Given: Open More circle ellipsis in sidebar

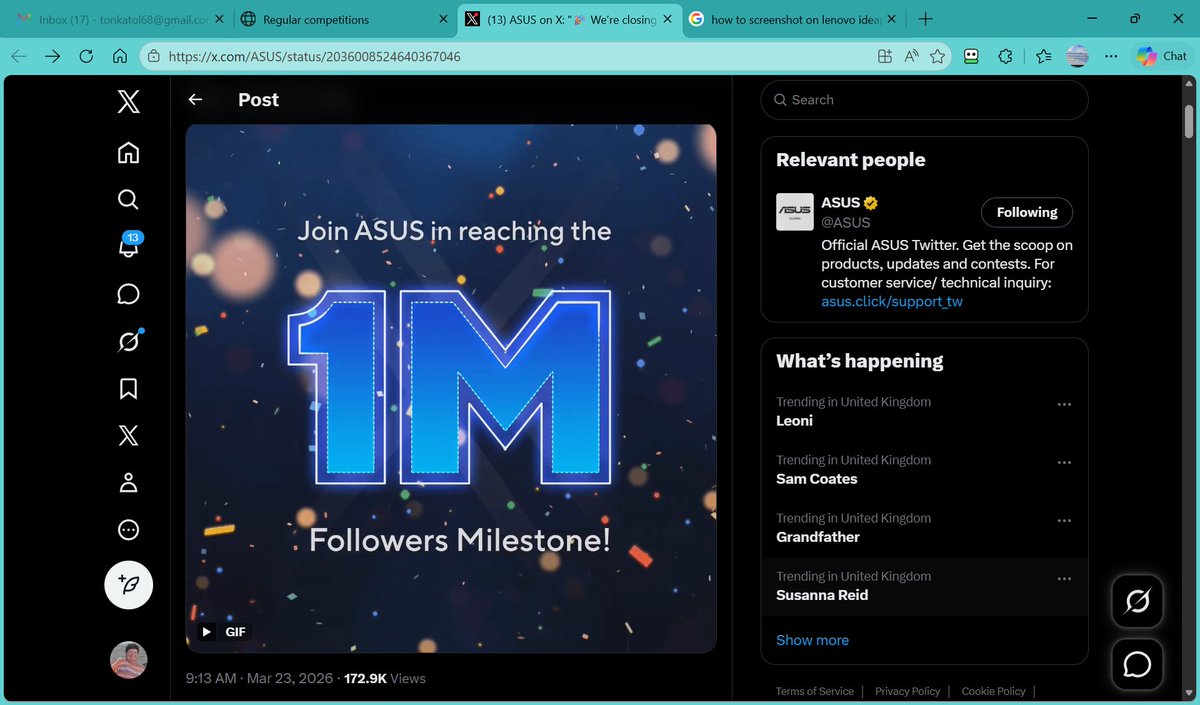Looking at the screenshot, I should [x=128, y=530].
